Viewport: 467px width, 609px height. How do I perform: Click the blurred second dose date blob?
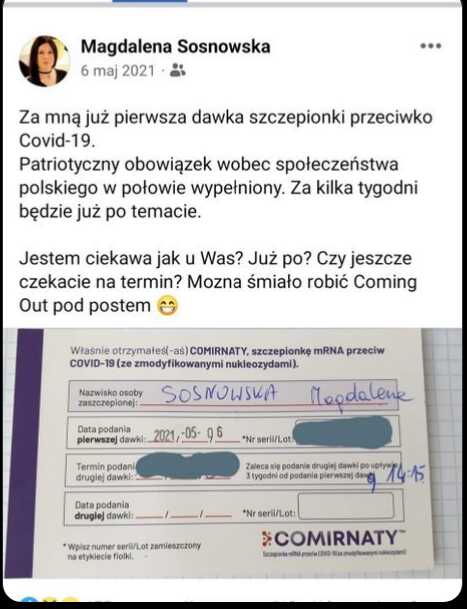pyautogui.click(x=188, y=465)
